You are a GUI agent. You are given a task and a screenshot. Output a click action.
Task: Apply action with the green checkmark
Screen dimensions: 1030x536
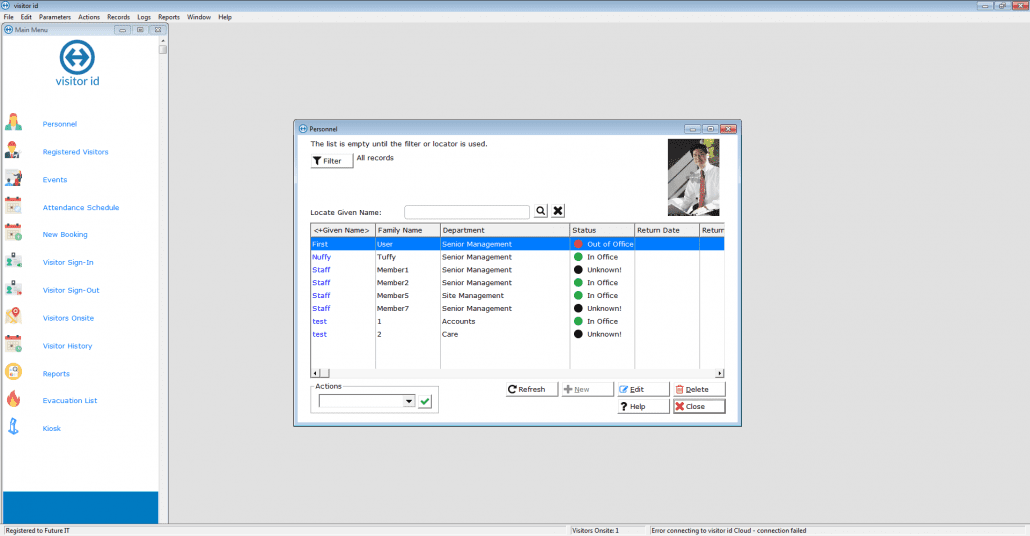(x=425, y=401)
